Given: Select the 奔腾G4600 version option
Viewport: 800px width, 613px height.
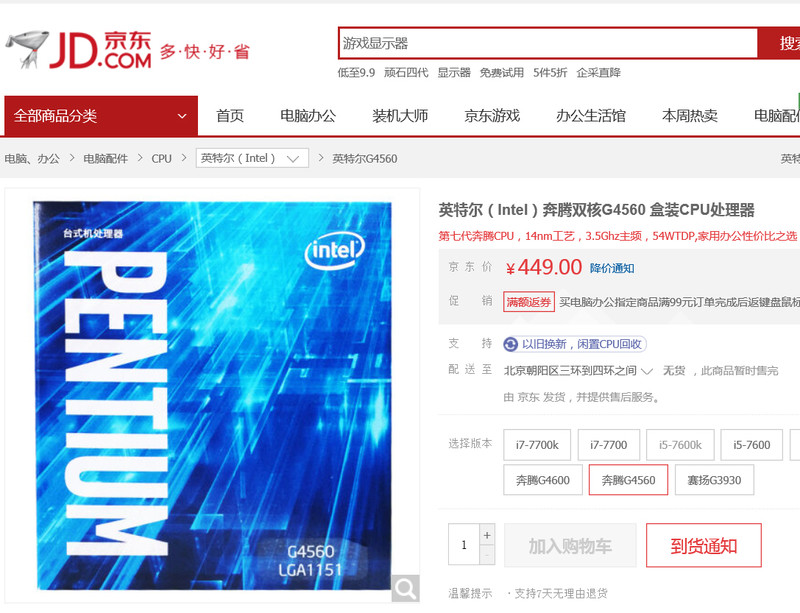Looking at the screenshot, I should (543, 480).
